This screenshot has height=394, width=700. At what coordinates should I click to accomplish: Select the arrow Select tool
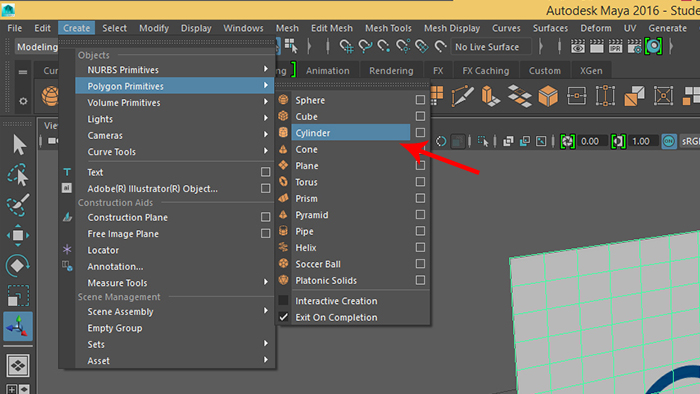pyautogui.click(x=19, y=145)
